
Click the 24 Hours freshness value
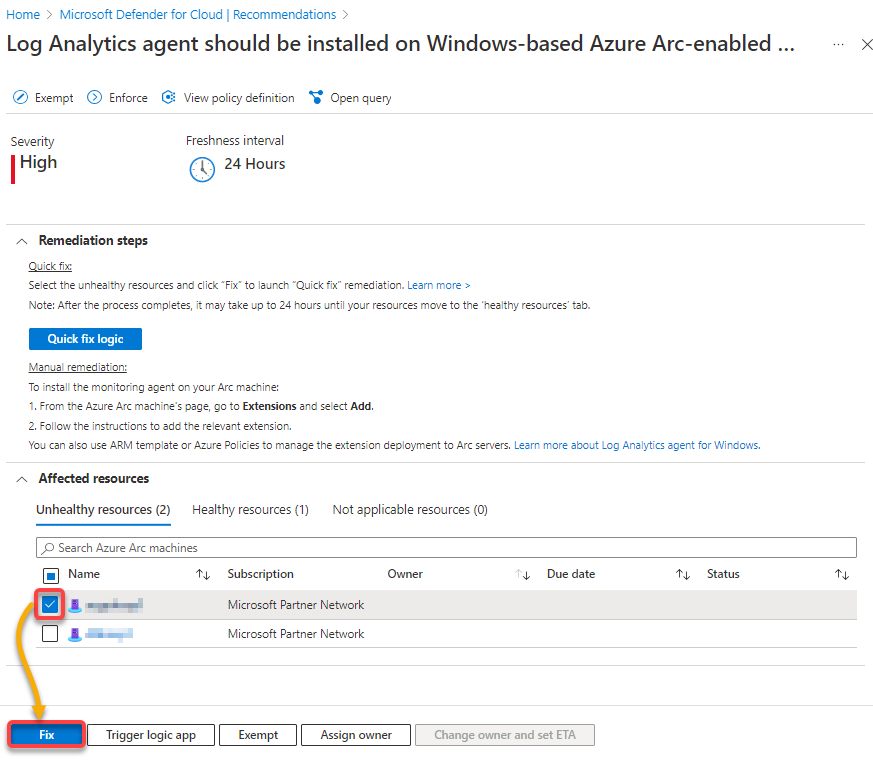[x=254, y=164]
